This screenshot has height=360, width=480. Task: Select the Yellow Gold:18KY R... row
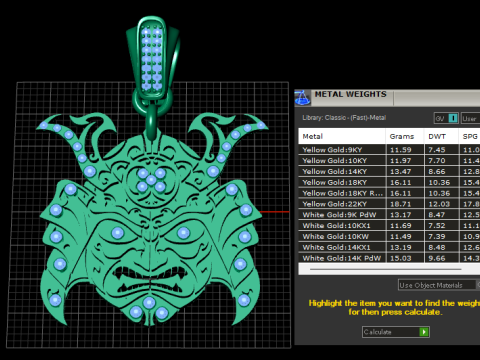[x=389, y=193]
